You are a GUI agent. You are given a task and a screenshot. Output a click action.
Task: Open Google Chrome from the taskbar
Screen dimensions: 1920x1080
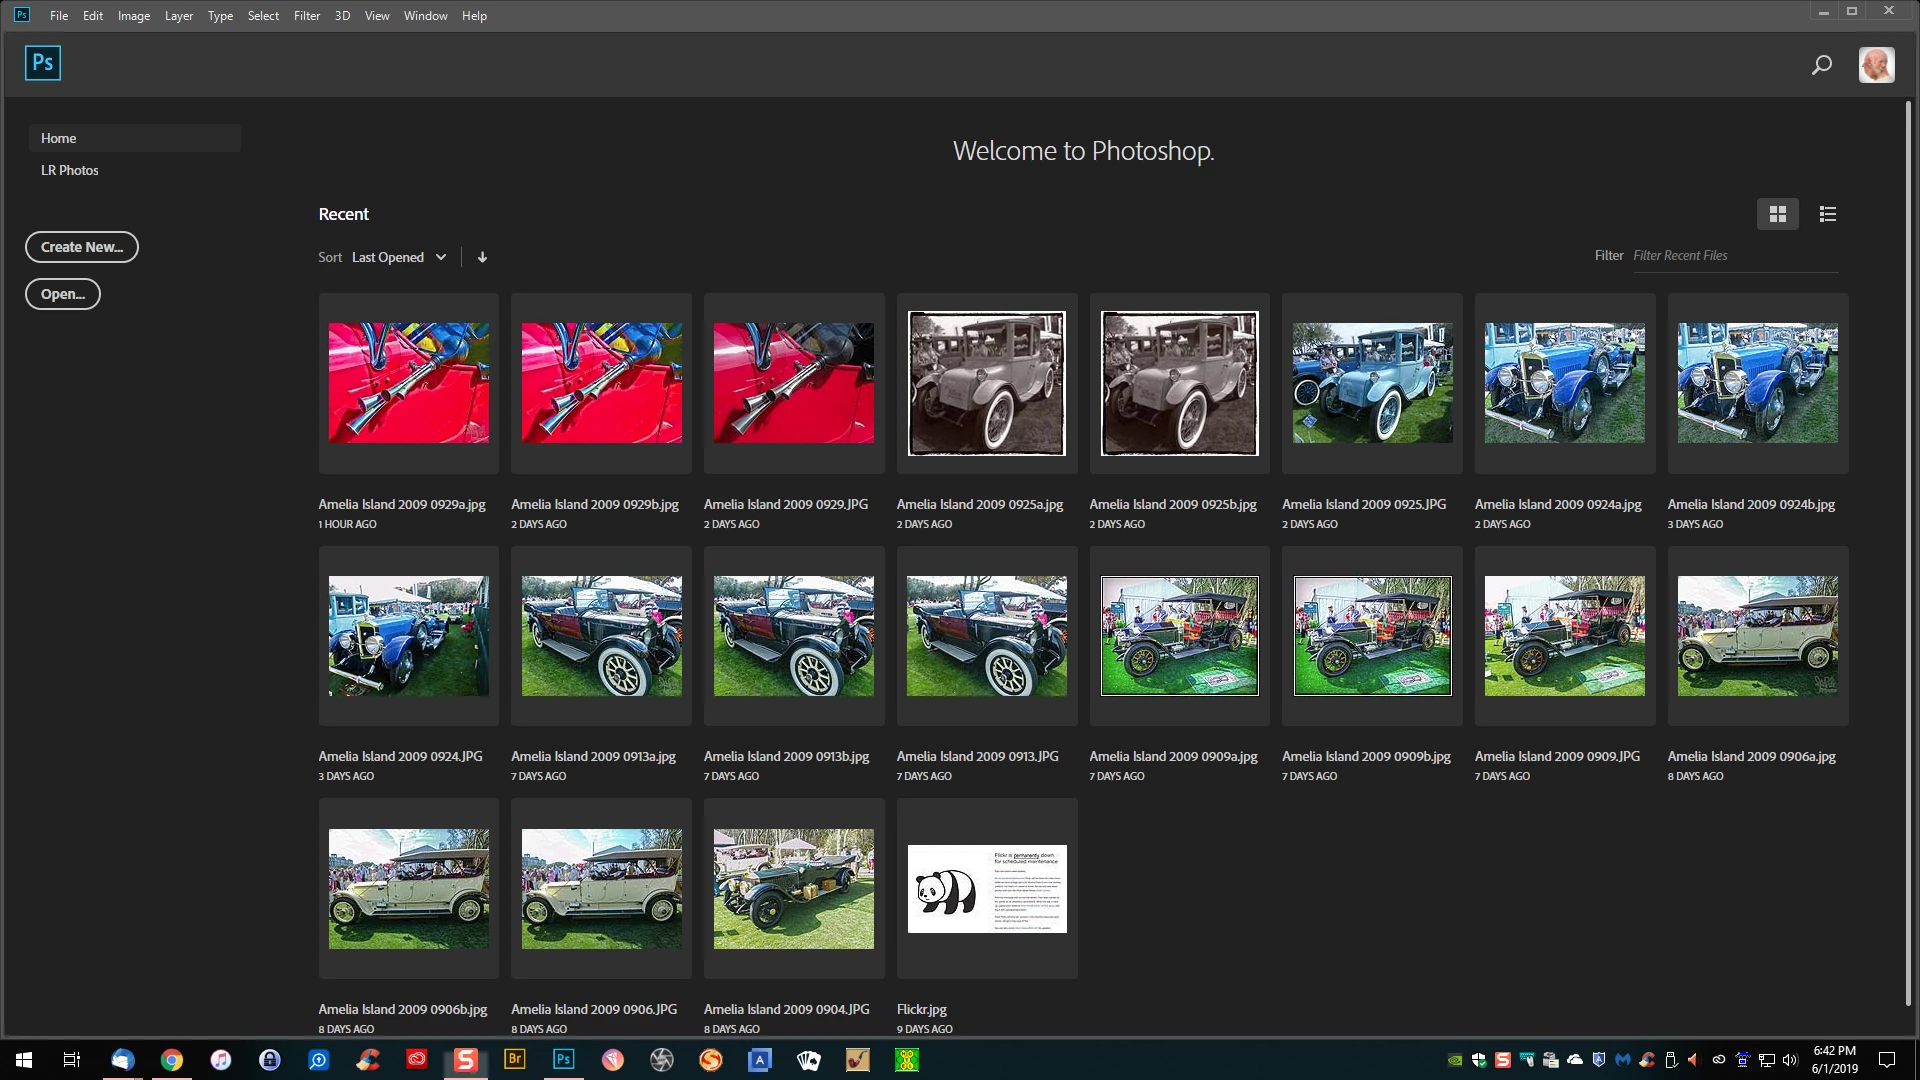coord(172,1060)
